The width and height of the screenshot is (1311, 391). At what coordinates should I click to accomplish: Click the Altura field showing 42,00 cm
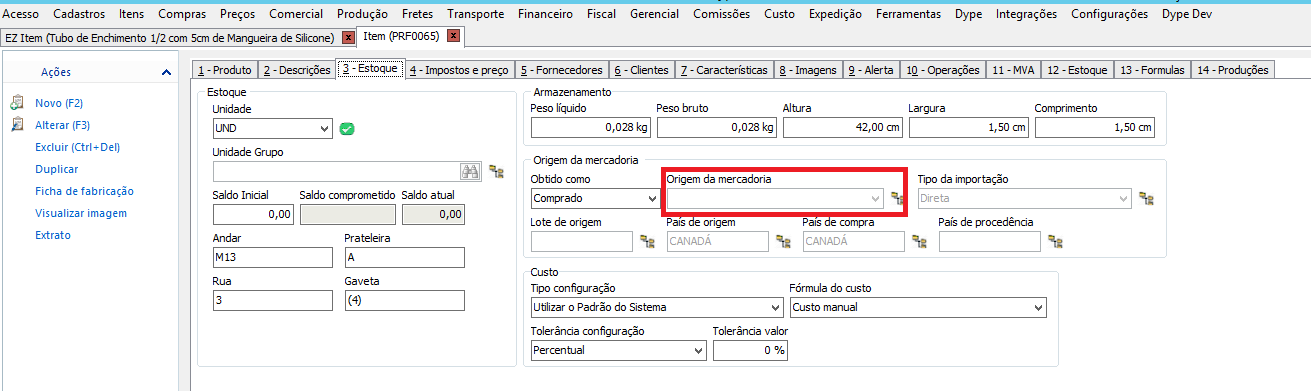(842, 128)
